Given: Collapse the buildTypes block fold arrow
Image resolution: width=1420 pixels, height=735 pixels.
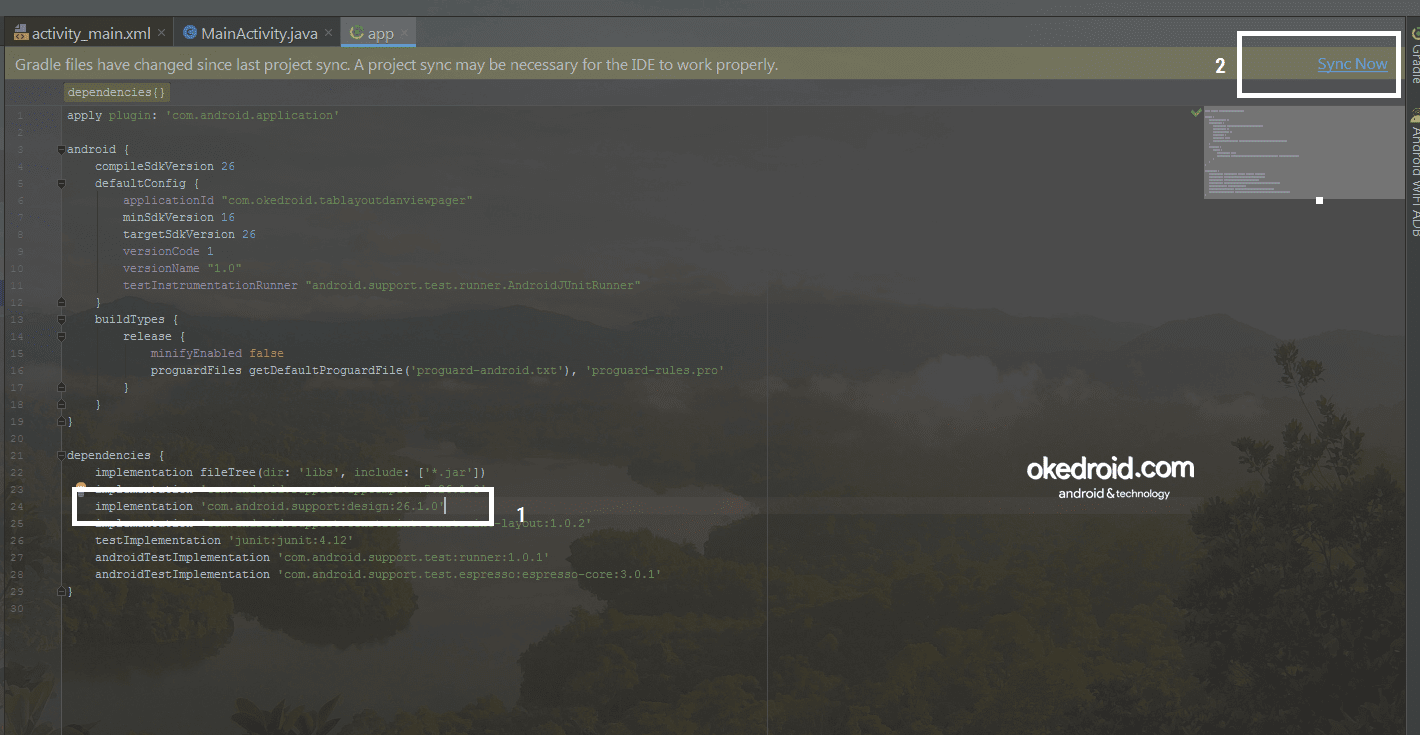Looking at the screenshot, I should click(60, 318).
